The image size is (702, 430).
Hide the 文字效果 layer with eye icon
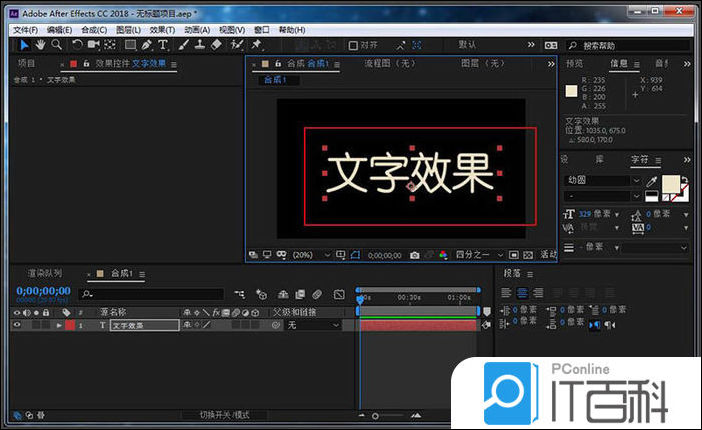click(16, 325)
